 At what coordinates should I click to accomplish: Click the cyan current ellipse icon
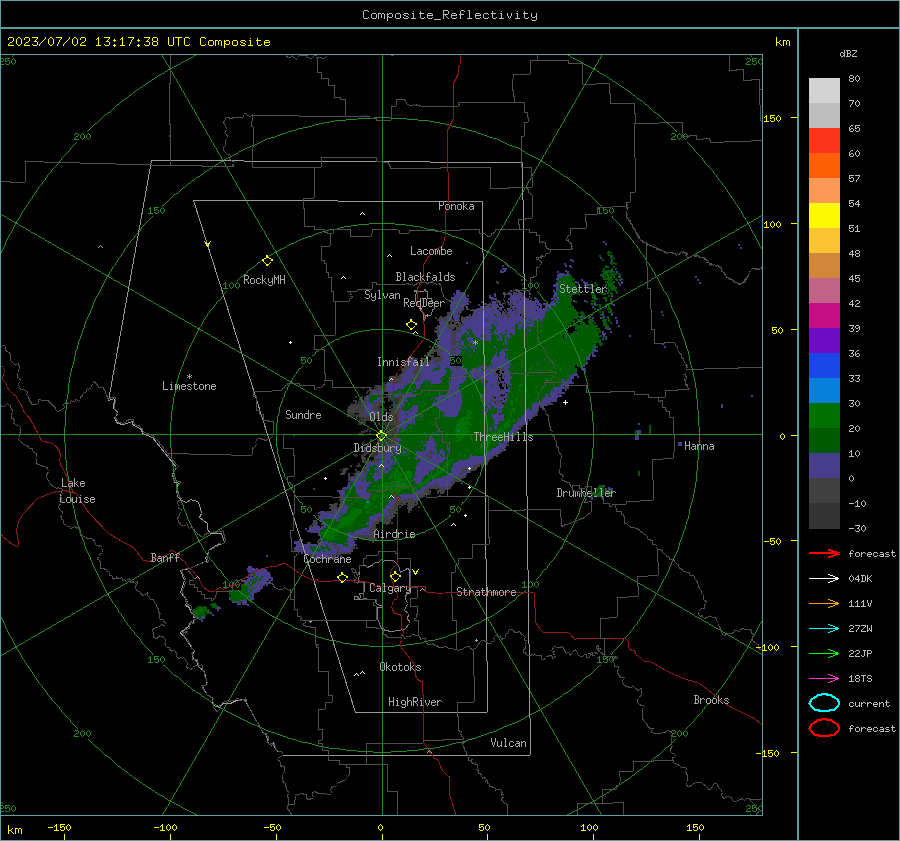coord(824,703)
